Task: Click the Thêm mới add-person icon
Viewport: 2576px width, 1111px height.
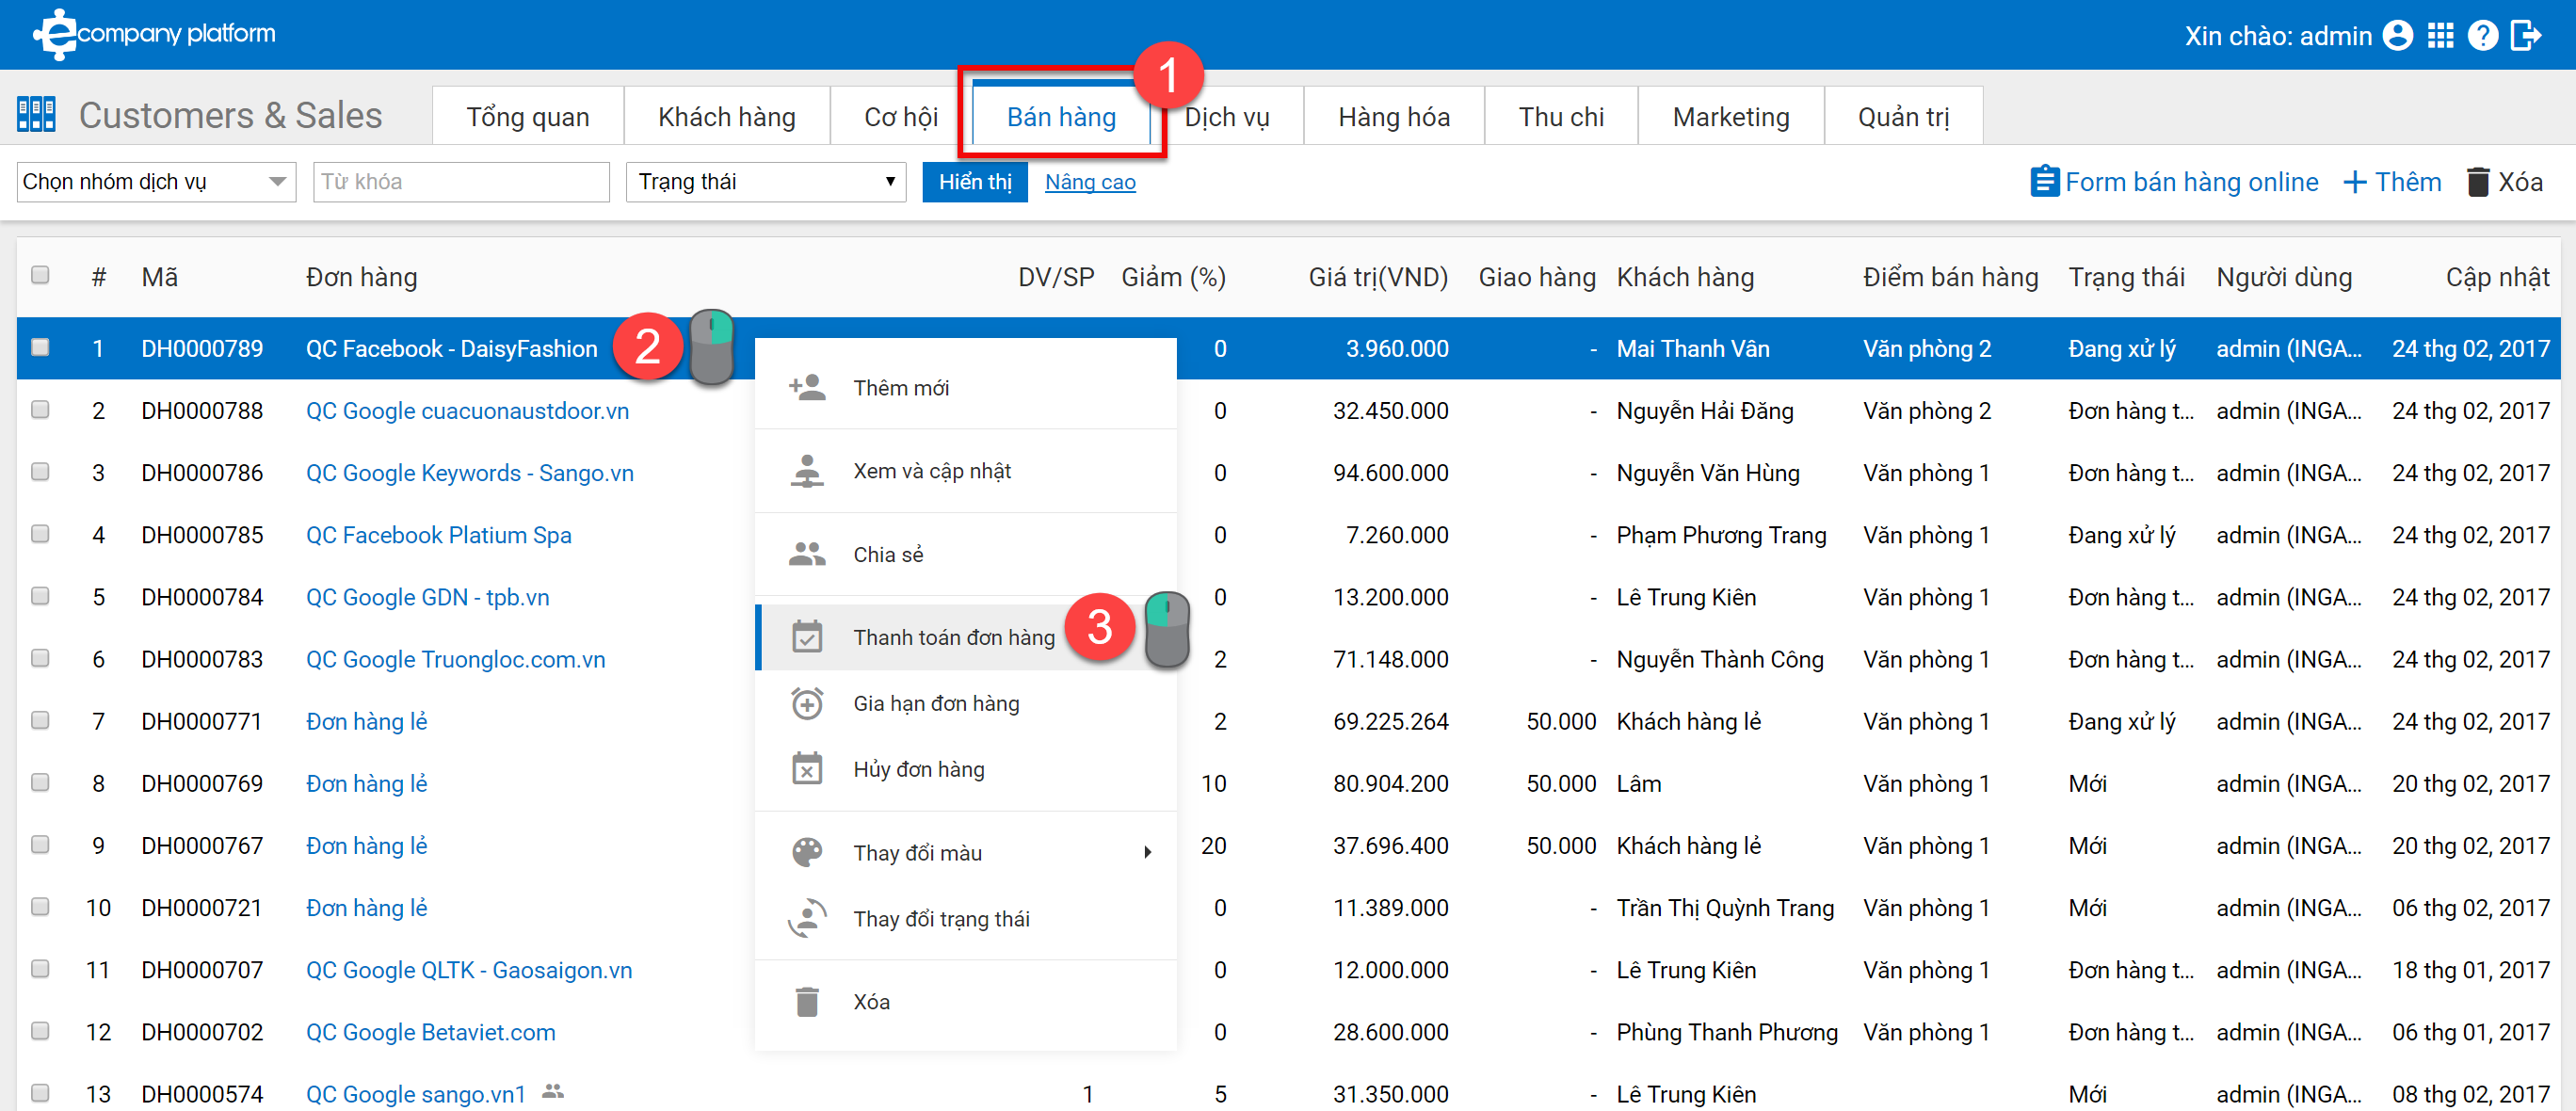Action: click(807, 387)
